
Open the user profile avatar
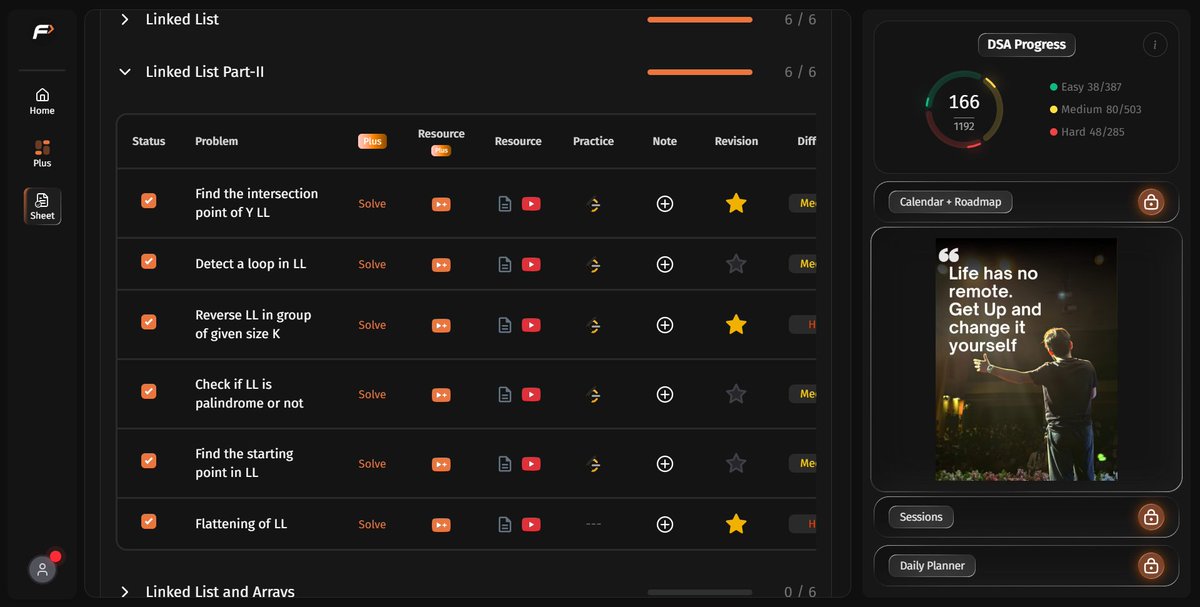(x=42, y=569)
